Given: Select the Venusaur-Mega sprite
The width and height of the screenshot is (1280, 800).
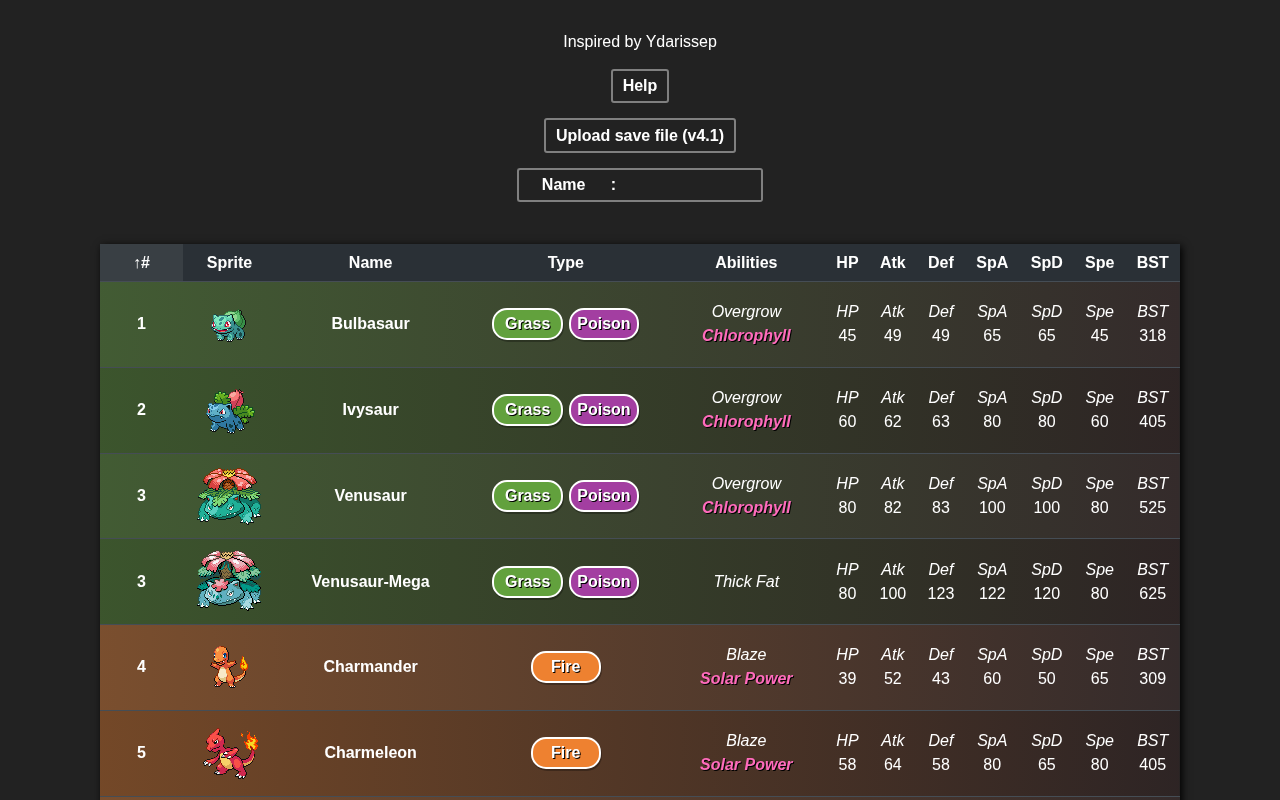Looking at the screenshot, I should [229, 581].
